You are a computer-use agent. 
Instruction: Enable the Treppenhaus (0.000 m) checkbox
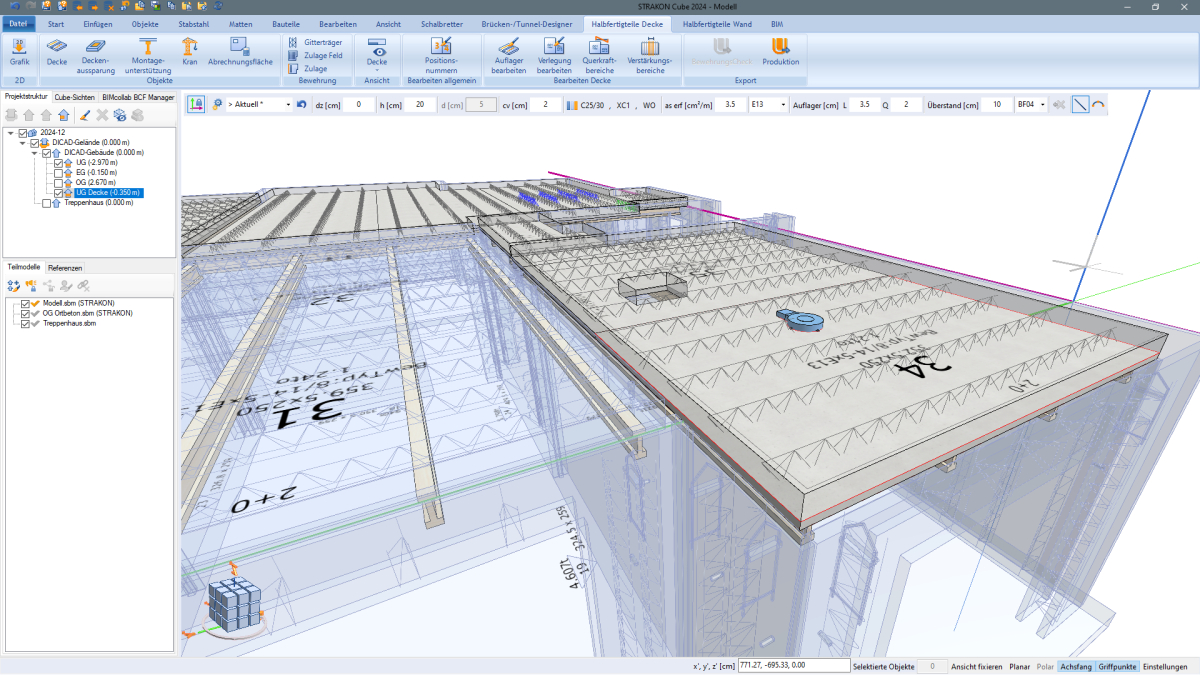(x=46, y=203)
